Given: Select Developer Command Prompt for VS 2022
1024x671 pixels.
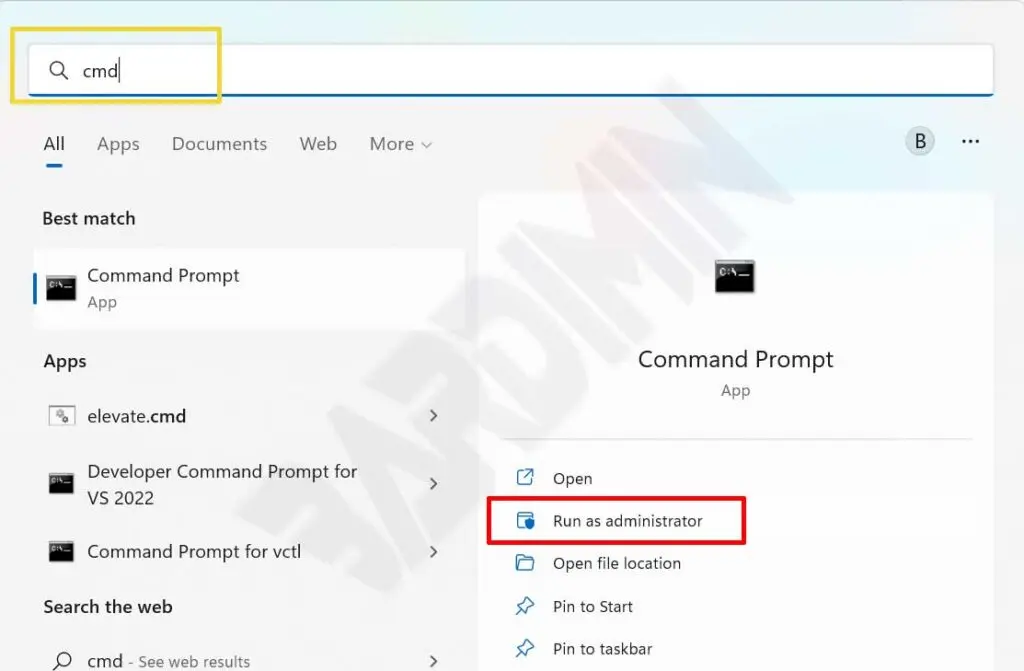Looking at the screenshot, I should click(x=243, y=484).
